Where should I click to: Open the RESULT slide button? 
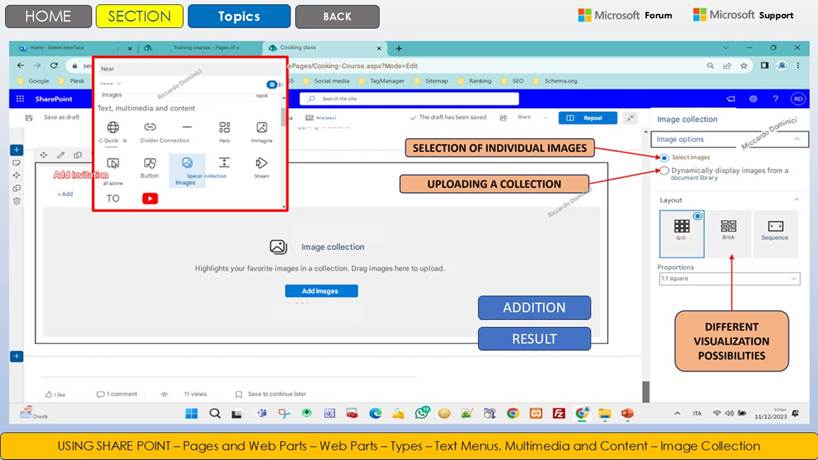(x=534, y=339)
